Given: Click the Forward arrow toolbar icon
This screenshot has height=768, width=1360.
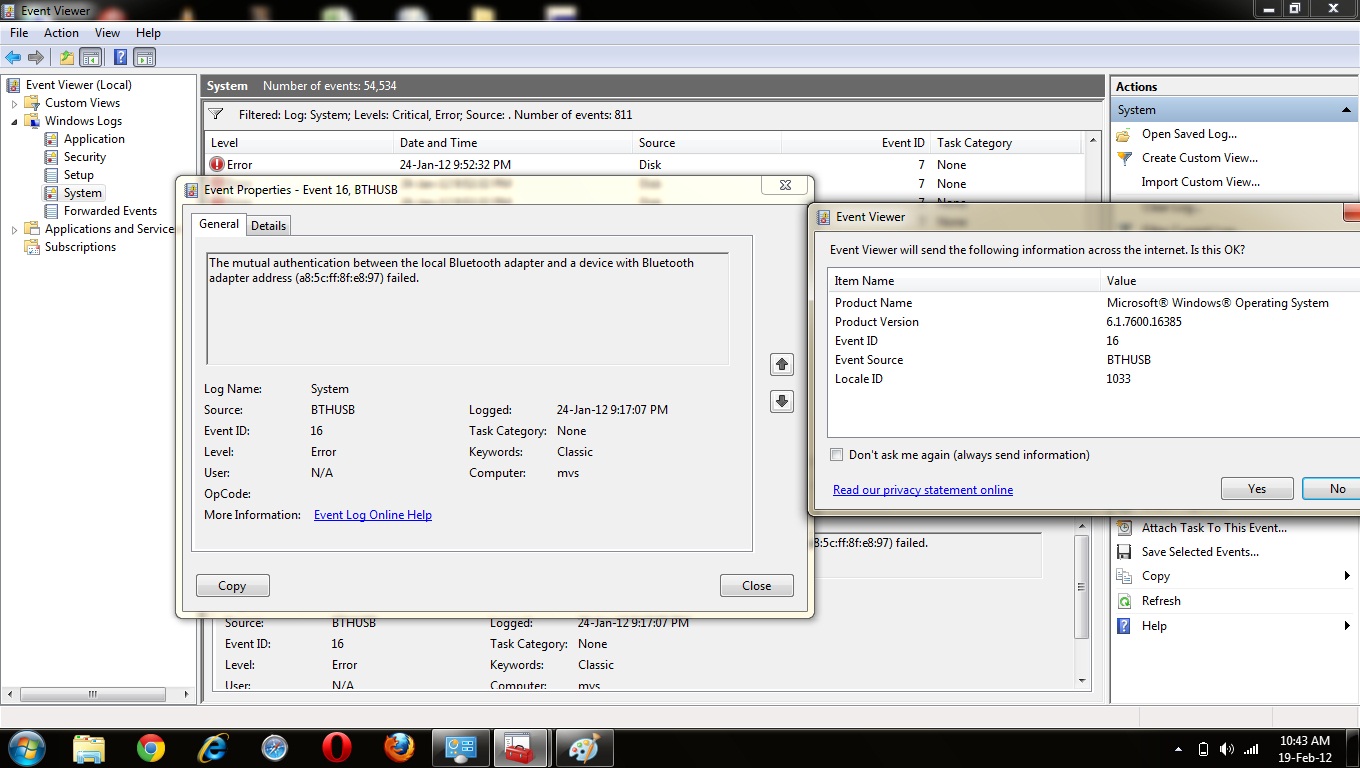Looking at the screenshot, I should click(x=36, y=58).
